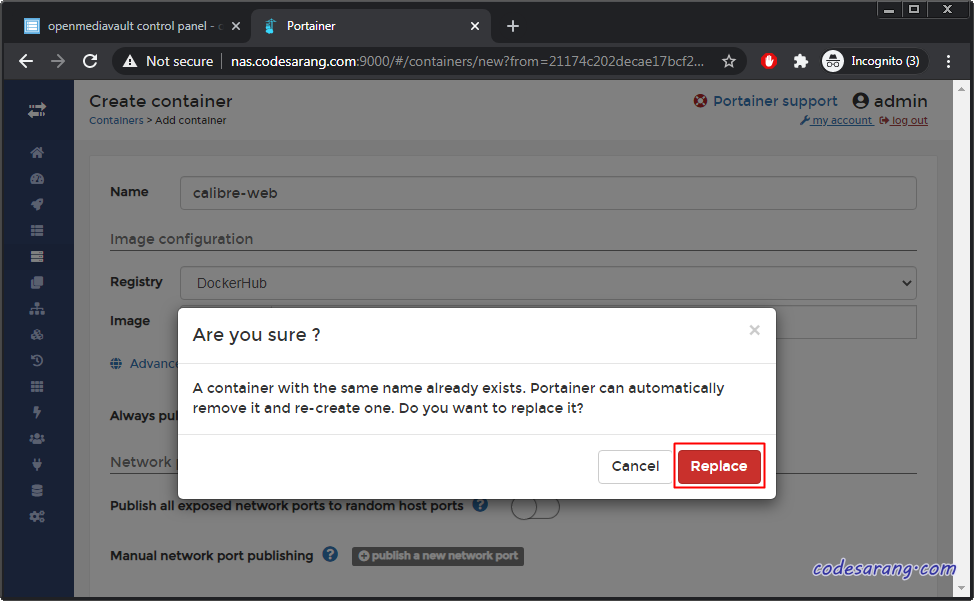Viewport: 974px width, 601px height.
Task: Open the Stacks list icon in sidebar
Action: [37, 230]
